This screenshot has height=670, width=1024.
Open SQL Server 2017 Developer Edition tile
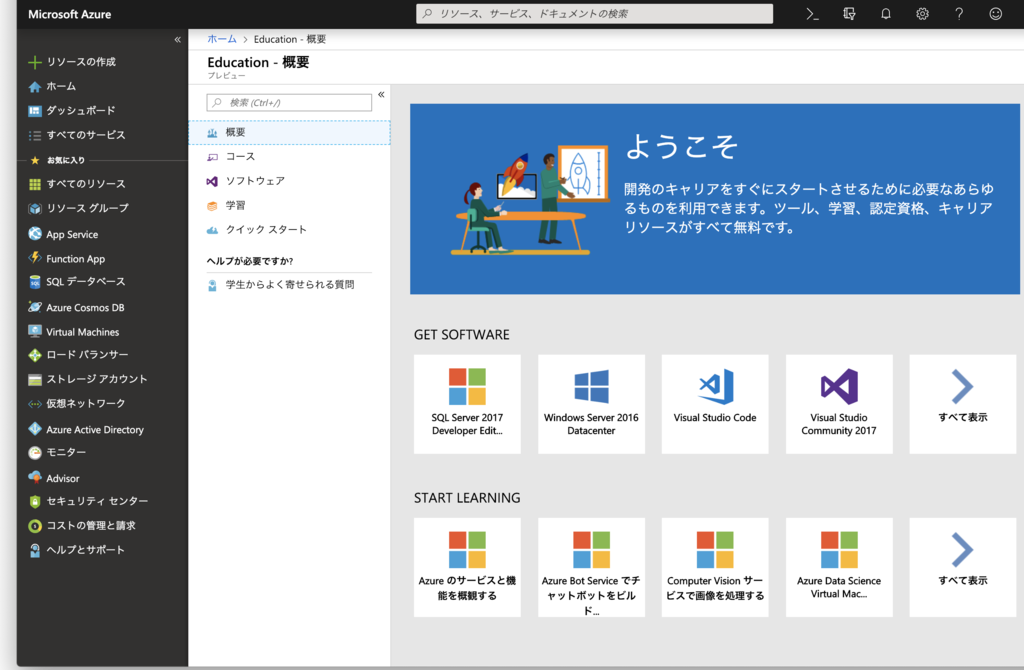[467, 404]
